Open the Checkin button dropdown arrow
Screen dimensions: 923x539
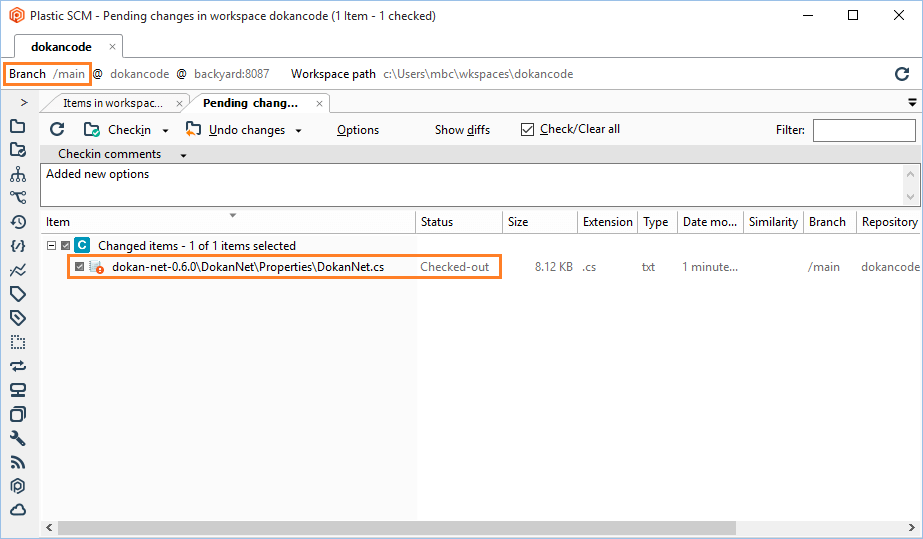(x=165, y=131)
